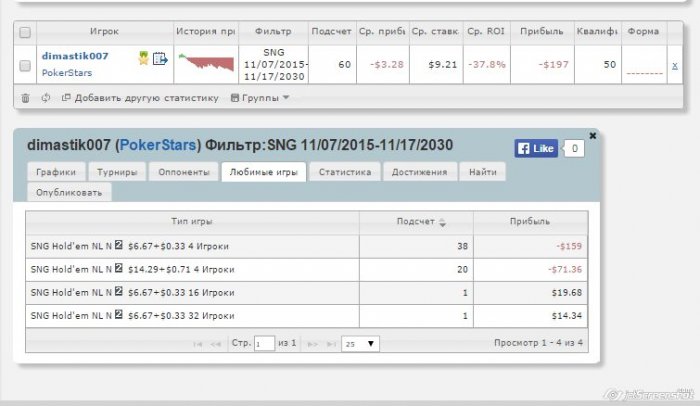Close the dimastik007 details panel
The width and height of the screenshot is (700, 406).
click(x=592, y=135)
